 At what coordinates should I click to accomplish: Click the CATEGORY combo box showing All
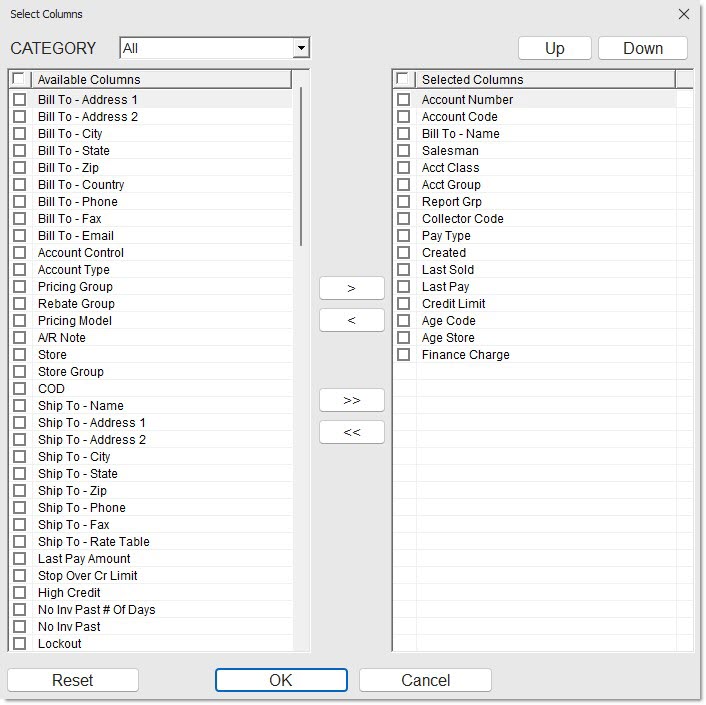206,48
